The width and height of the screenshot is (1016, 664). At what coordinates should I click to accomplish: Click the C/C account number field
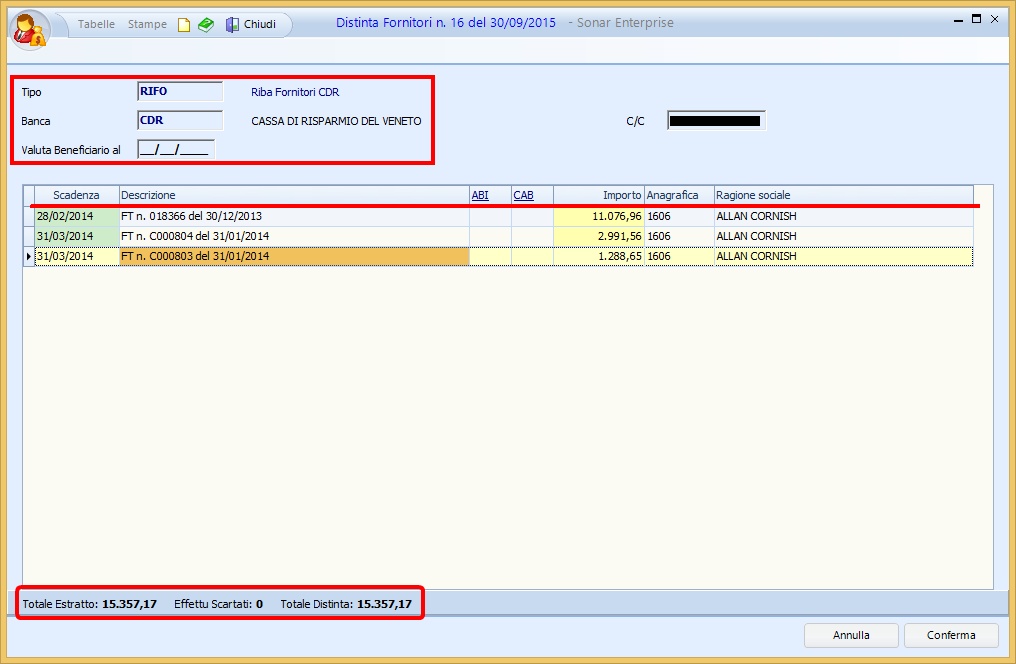715,121
